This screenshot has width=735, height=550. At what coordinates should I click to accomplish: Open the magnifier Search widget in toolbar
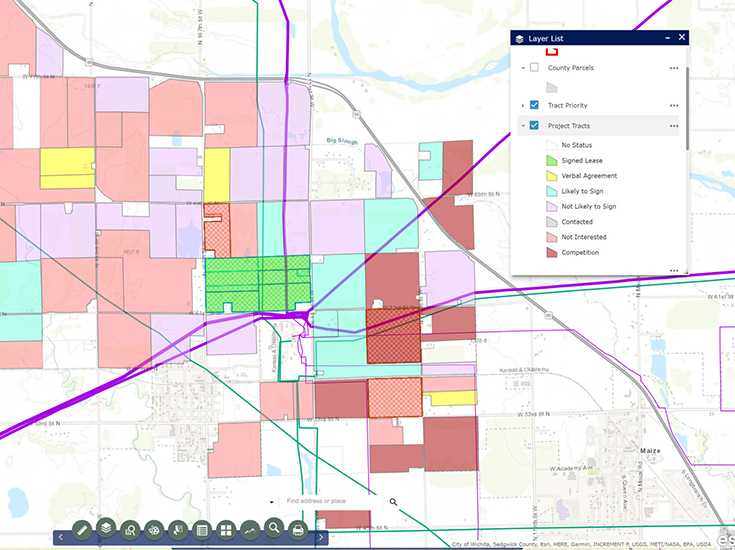pyautogui.click(x=274, y=528)
